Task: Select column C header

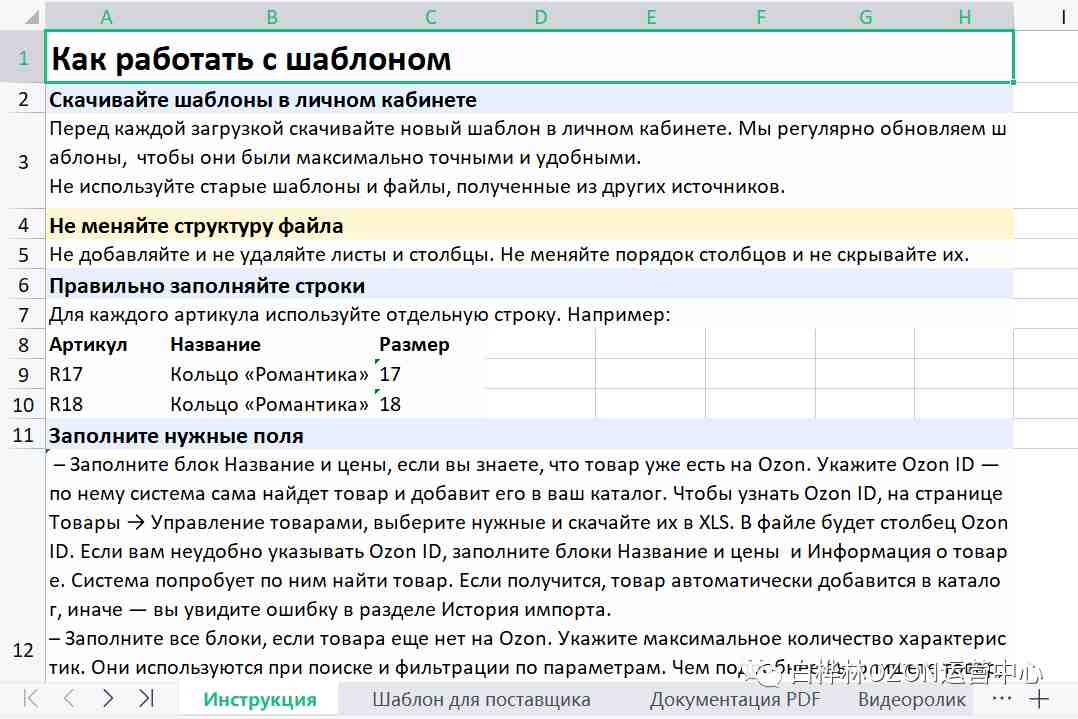Action: [x=431, y=16]
